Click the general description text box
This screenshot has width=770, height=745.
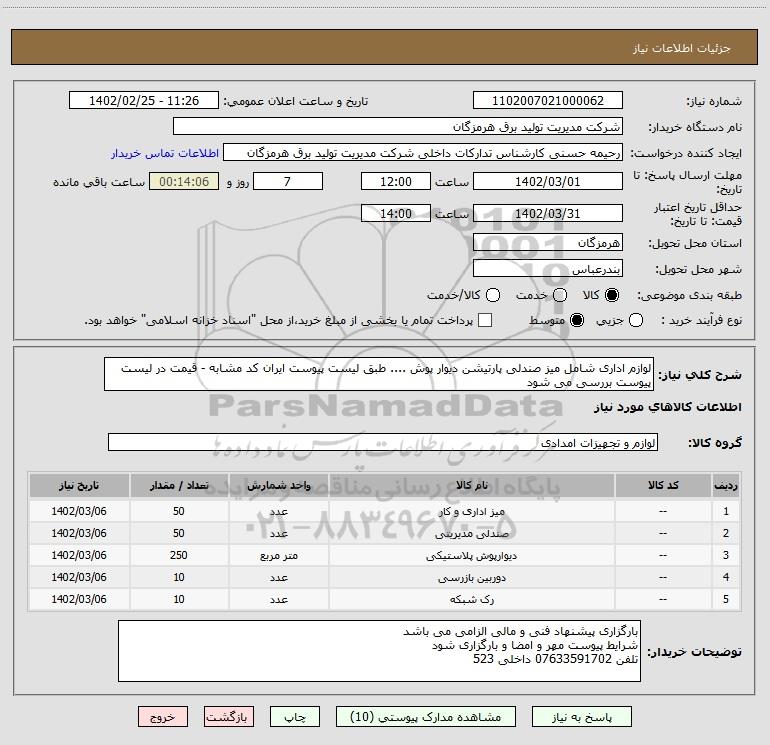(379, 374)
